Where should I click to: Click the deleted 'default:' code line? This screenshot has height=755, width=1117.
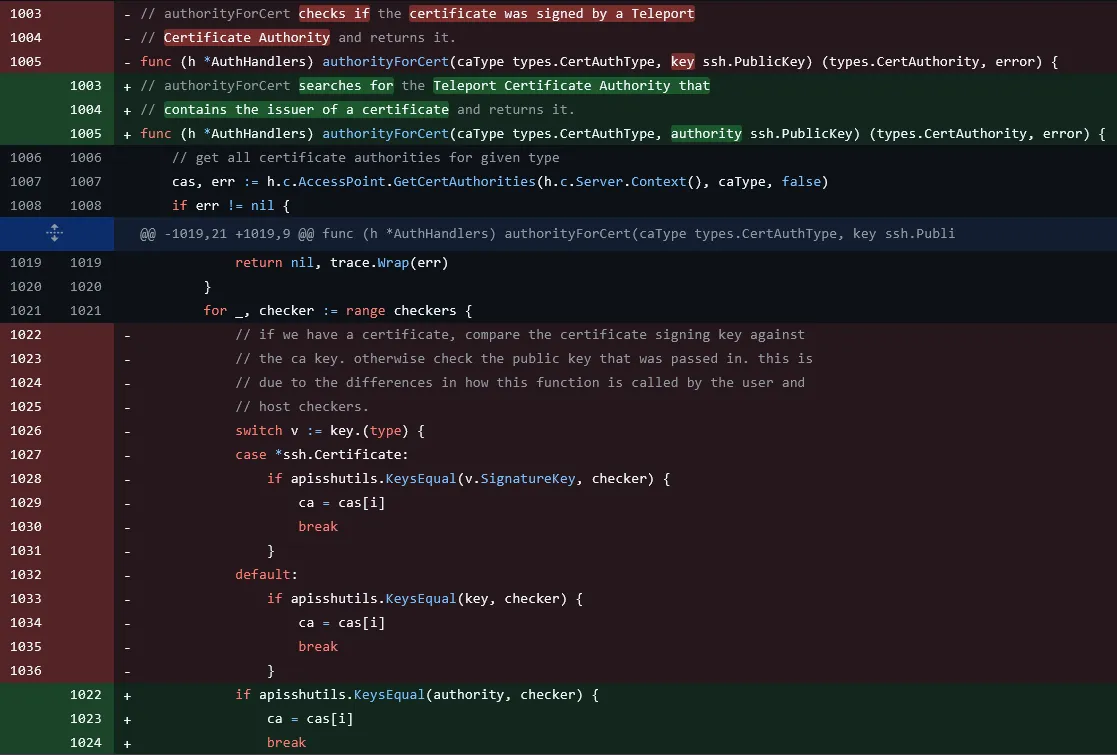[x=266, y=575]
